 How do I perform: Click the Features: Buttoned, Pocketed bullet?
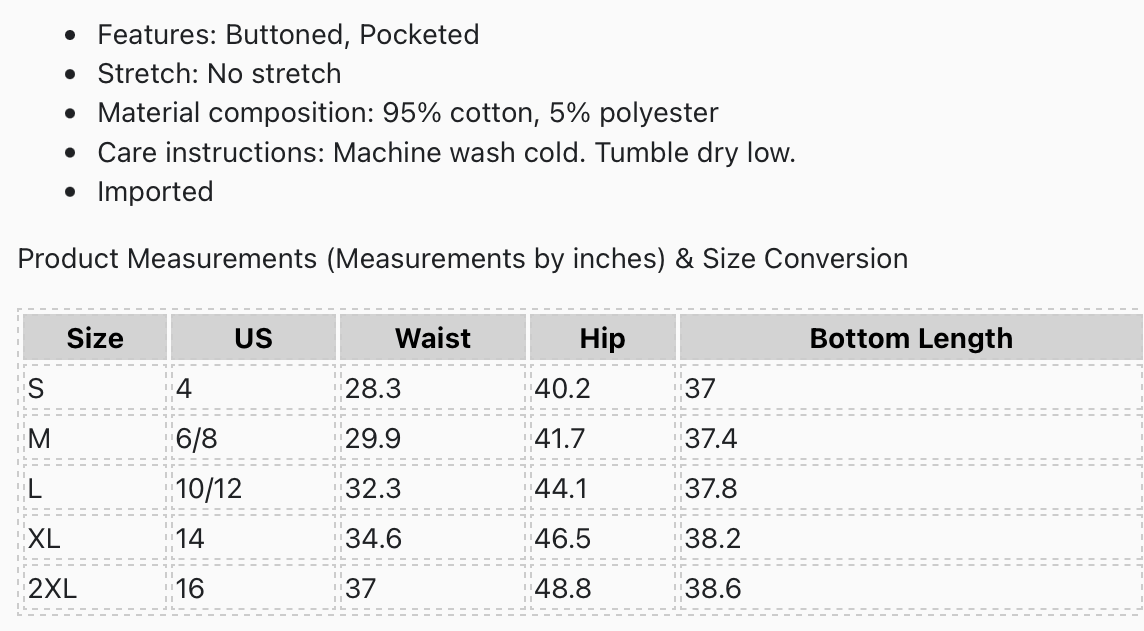(x=288, y=34)
